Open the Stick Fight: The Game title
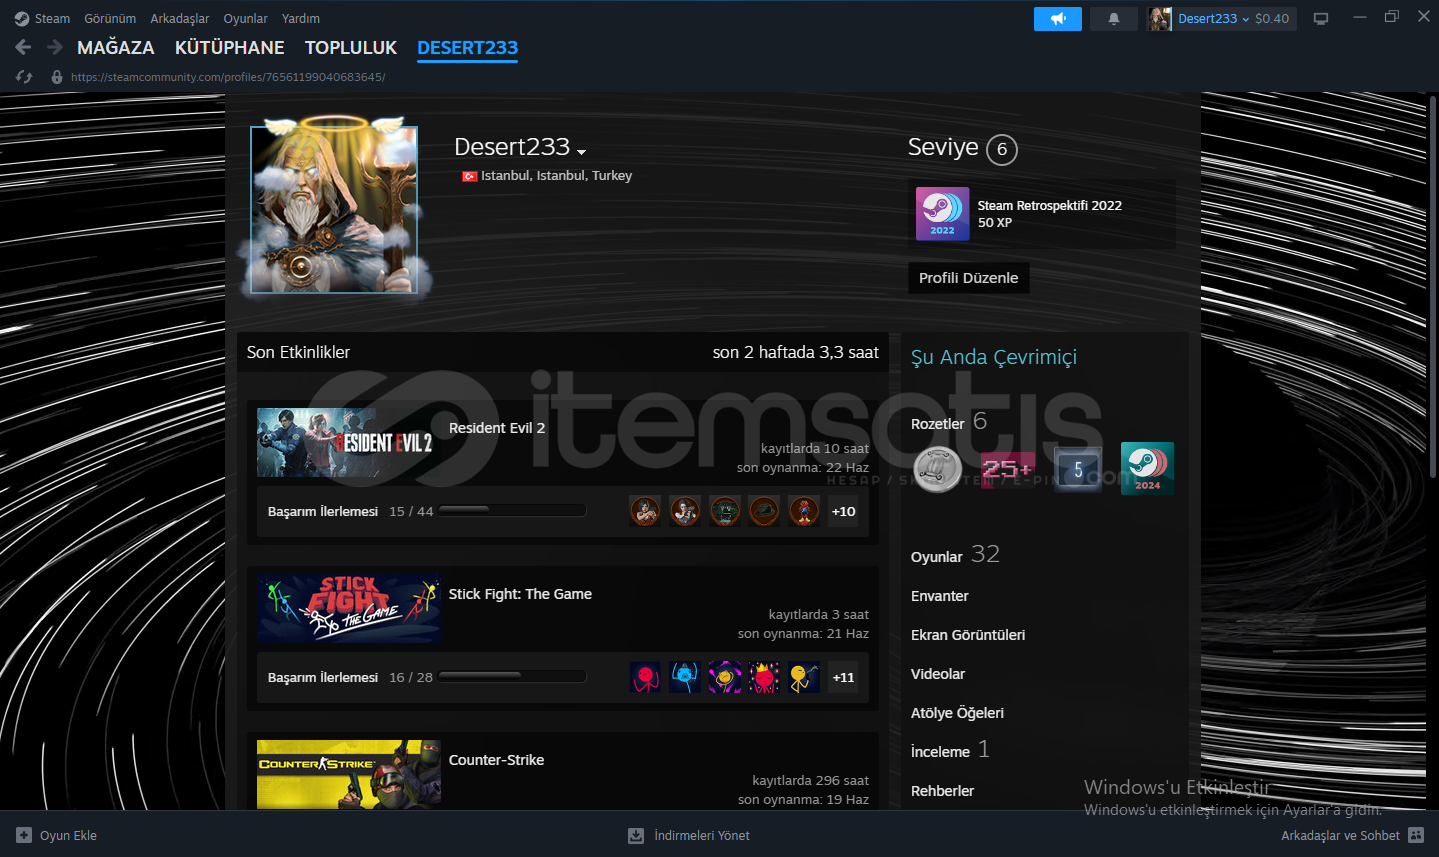 coord(520,594)
